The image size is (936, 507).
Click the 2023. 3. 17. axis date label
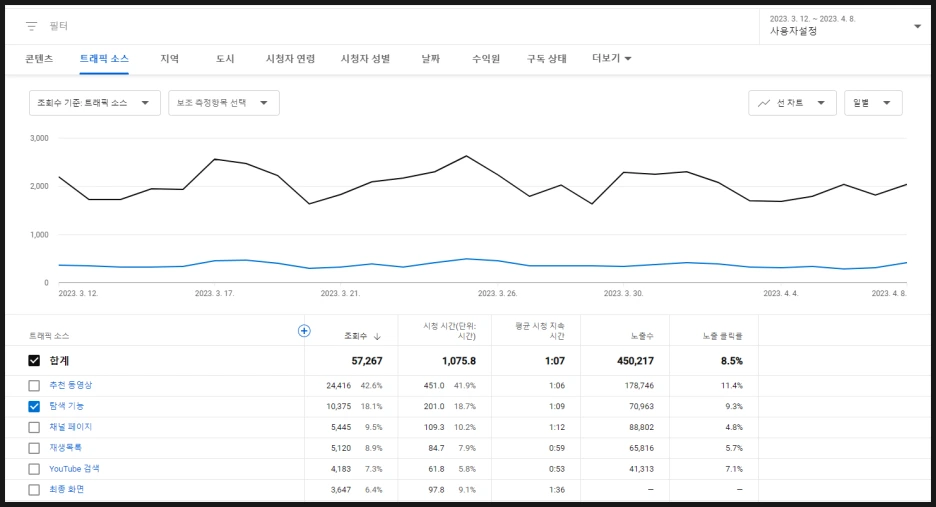click(214, 293)
